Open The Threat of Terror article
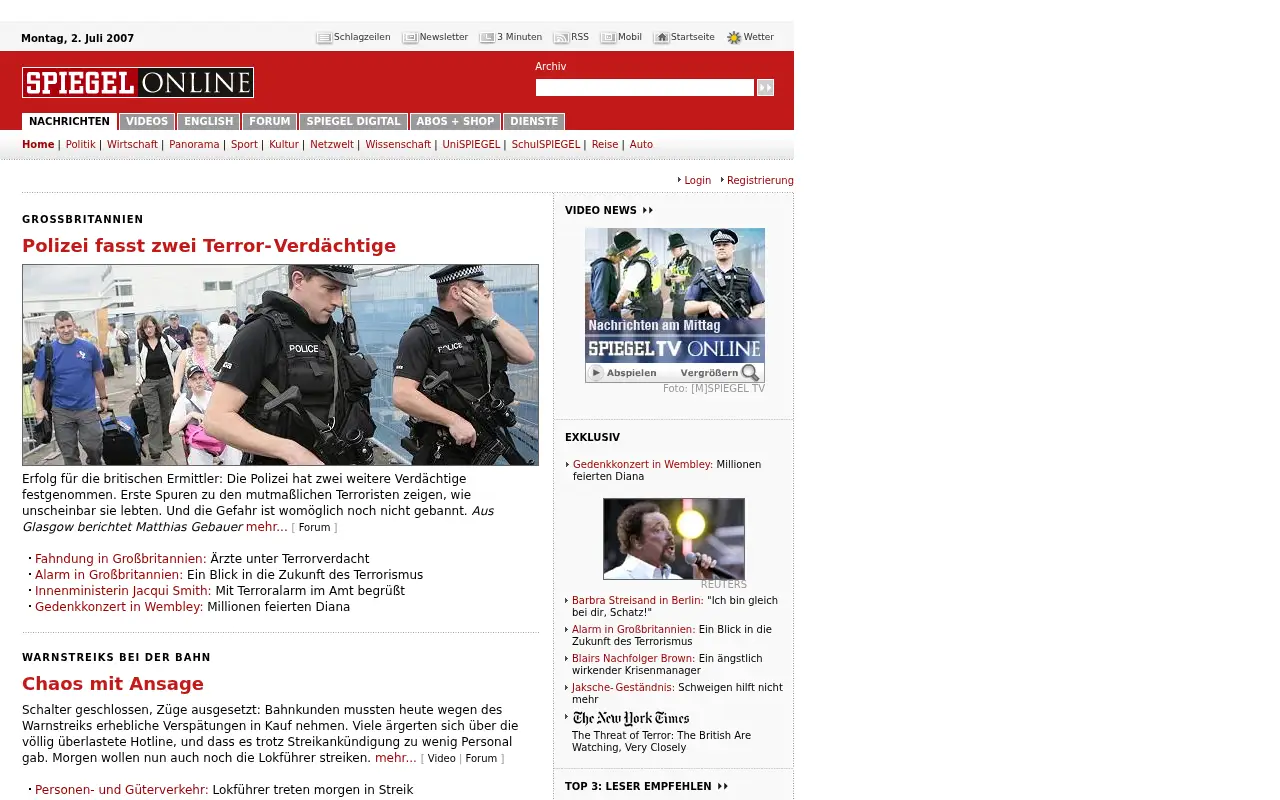 (x=661, y=742)
